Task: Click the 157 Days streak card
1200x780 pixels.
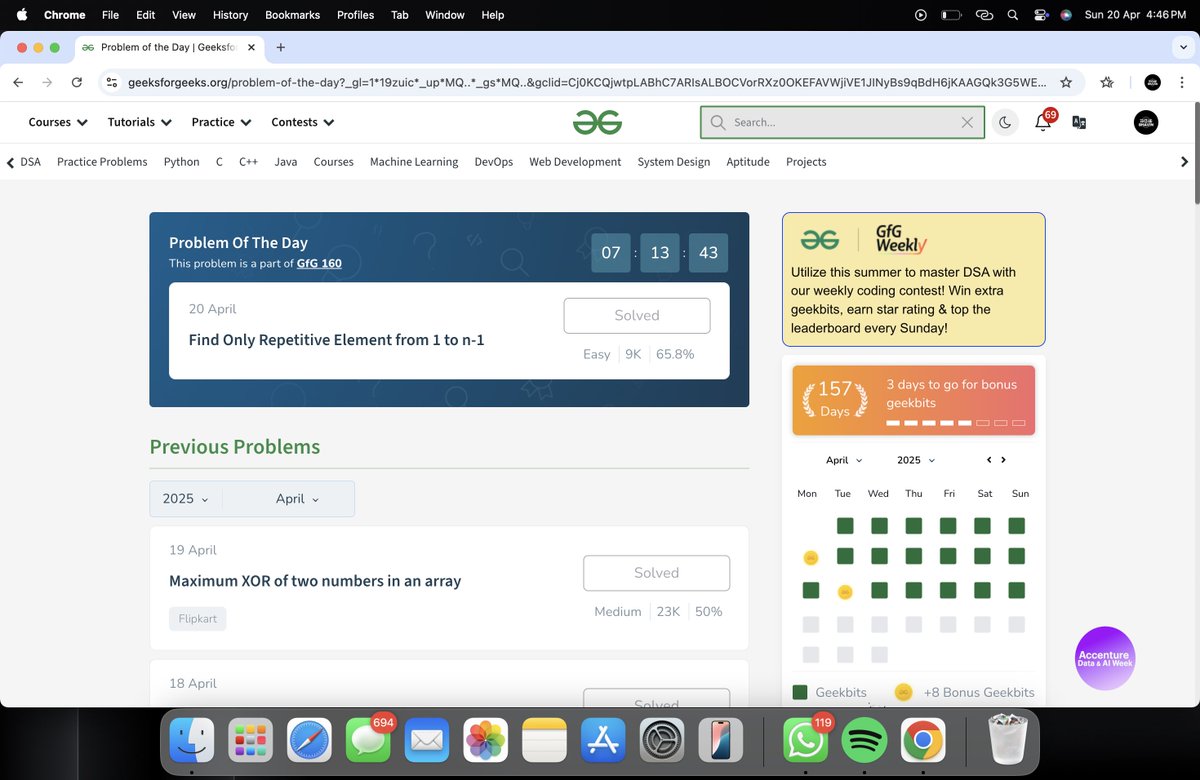Action: (x=914, y=400)
